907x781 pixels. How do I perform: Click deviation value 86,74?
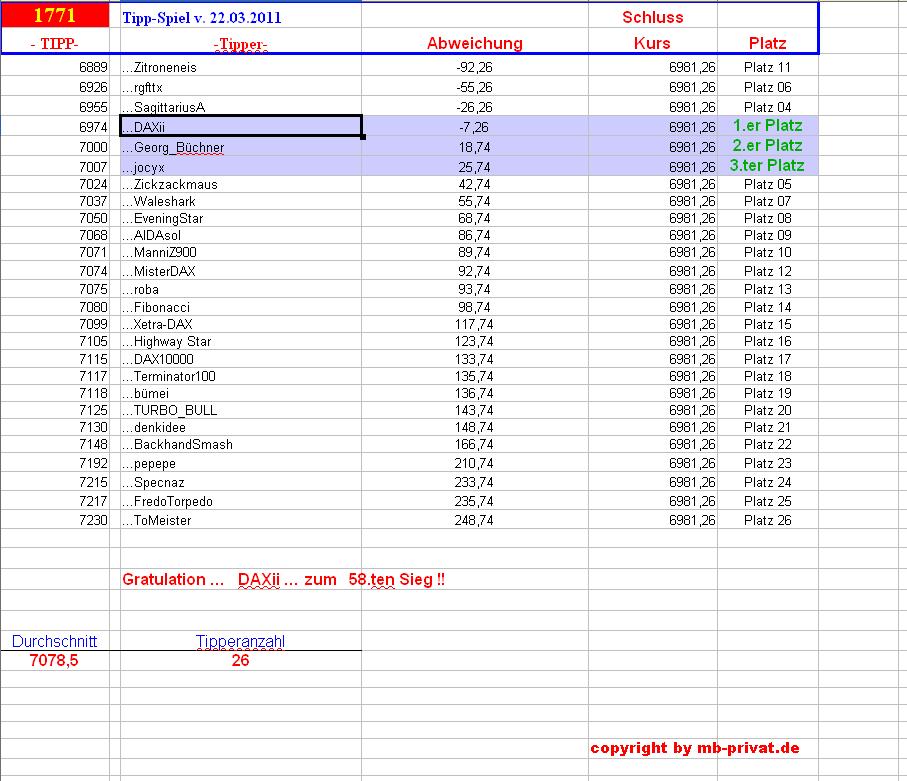(x=475, y=235)
